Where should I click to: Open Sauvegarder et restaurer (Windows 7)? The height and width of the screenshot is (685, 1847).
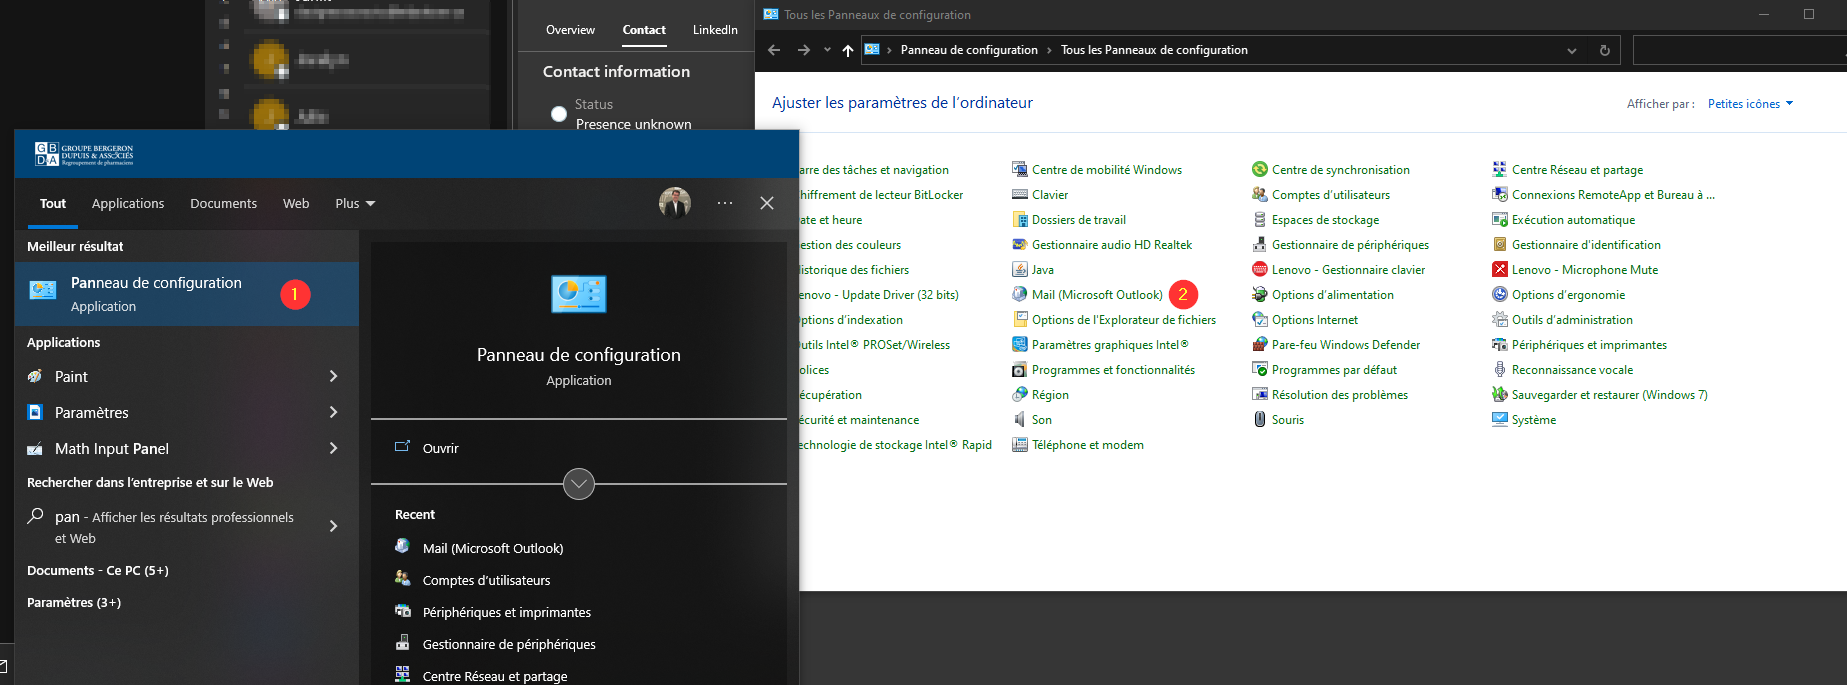pyautogui.click(x=1600, y=395)
